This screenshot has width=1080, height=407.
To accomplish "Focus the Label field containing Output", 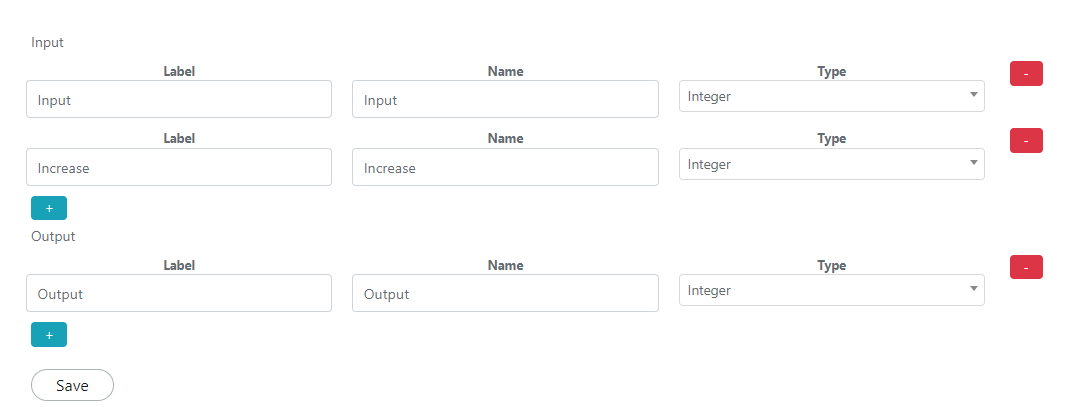I will tap(179, 293).
